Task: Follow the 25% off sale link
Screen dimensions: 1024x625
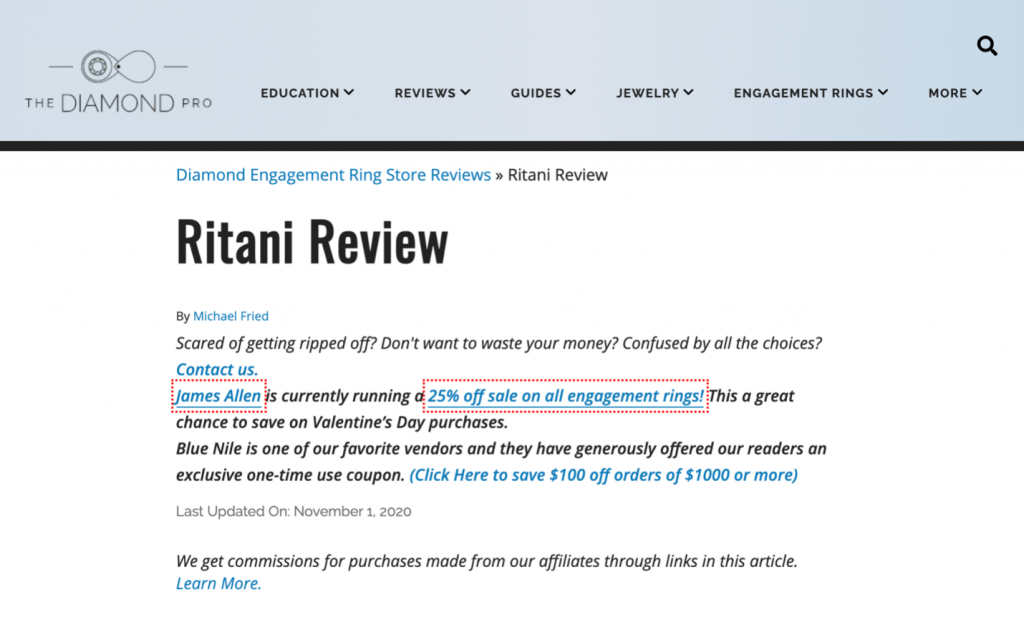Action: 565,396
